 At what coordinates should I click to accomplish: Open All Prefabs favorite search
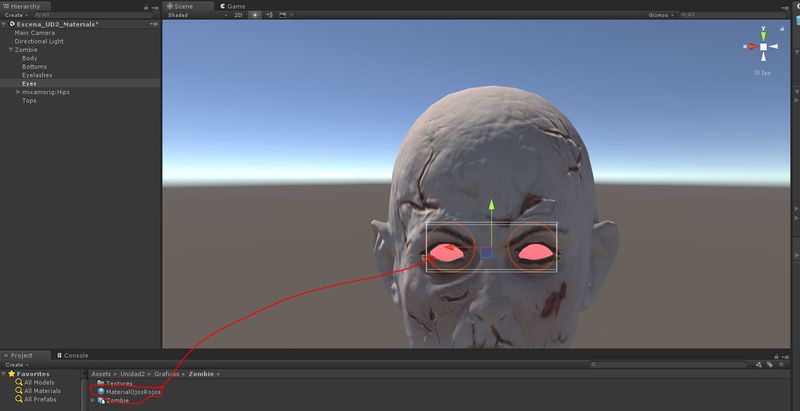(x=36, y=399)
